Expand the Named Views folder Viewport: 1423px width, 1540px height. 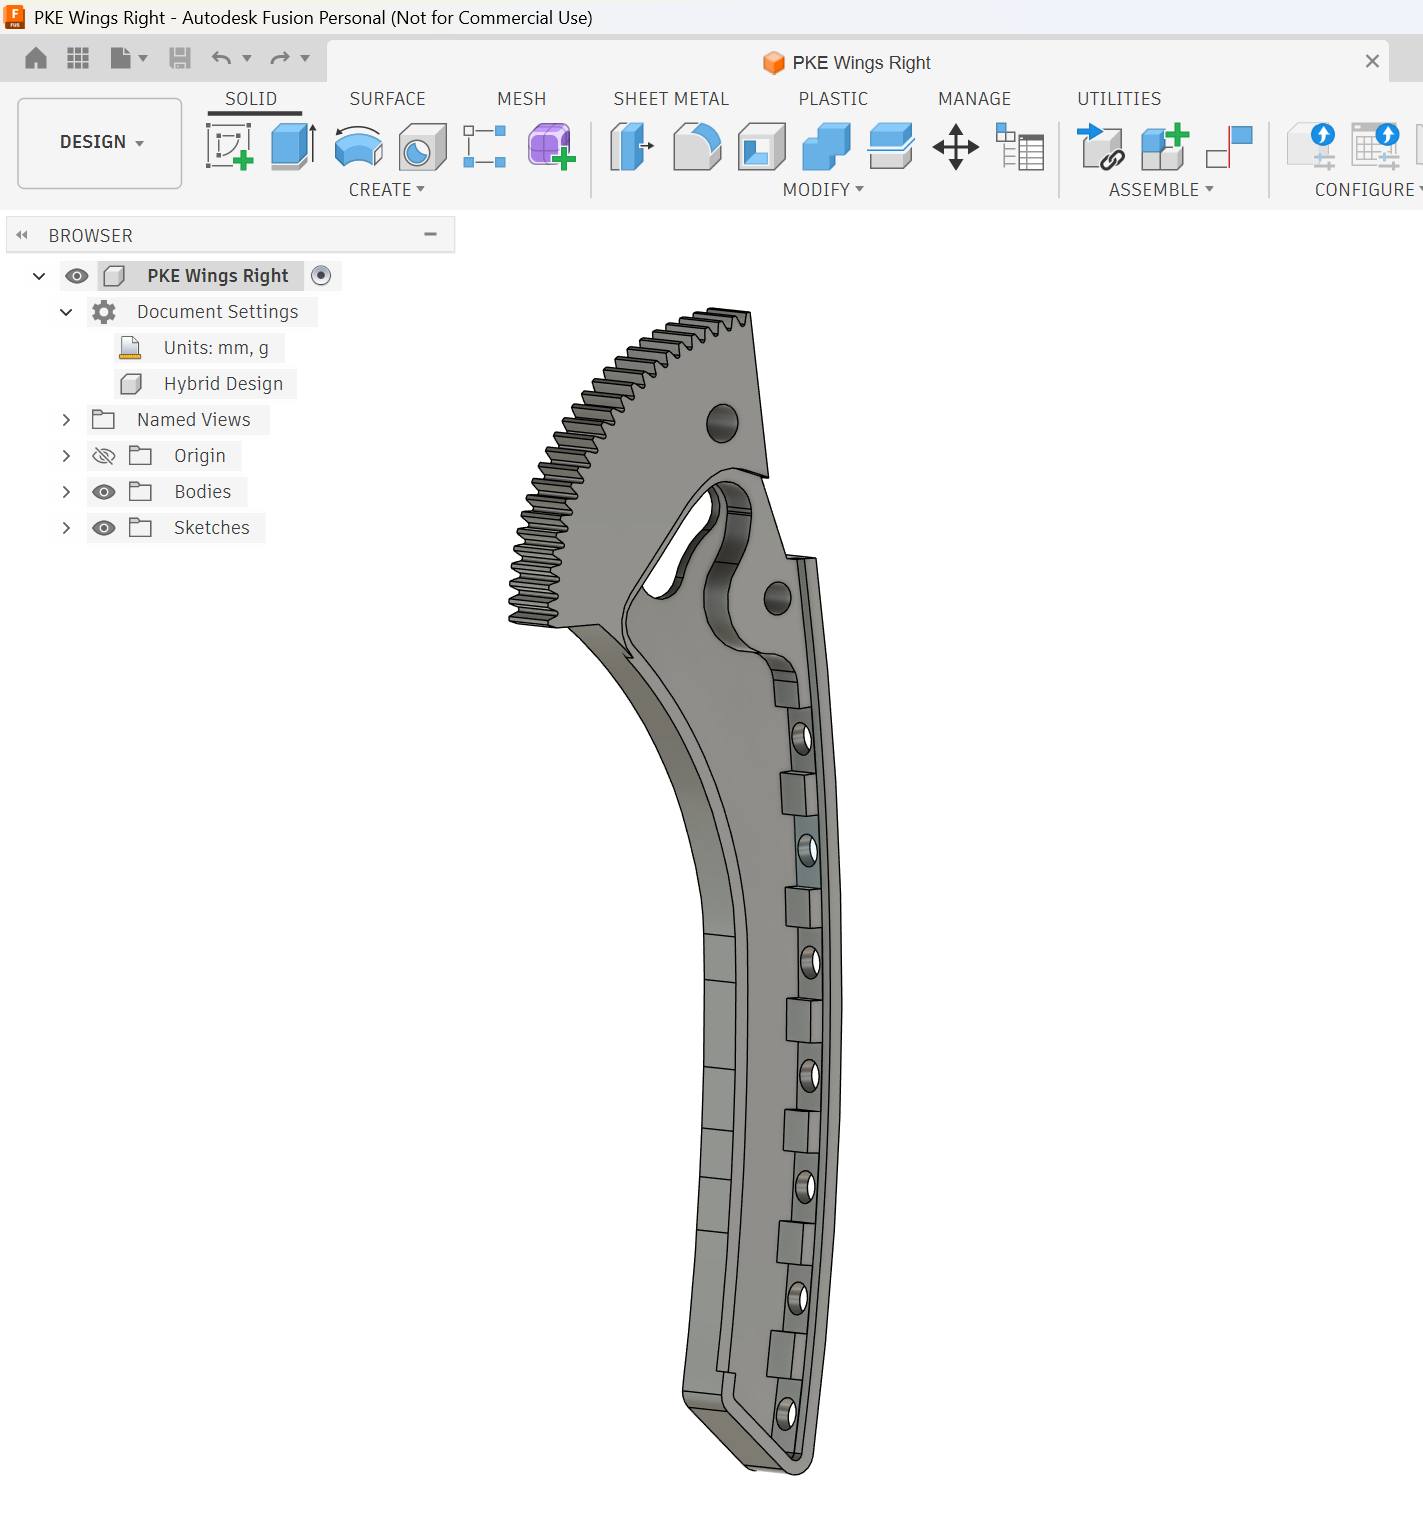(66, 420)
